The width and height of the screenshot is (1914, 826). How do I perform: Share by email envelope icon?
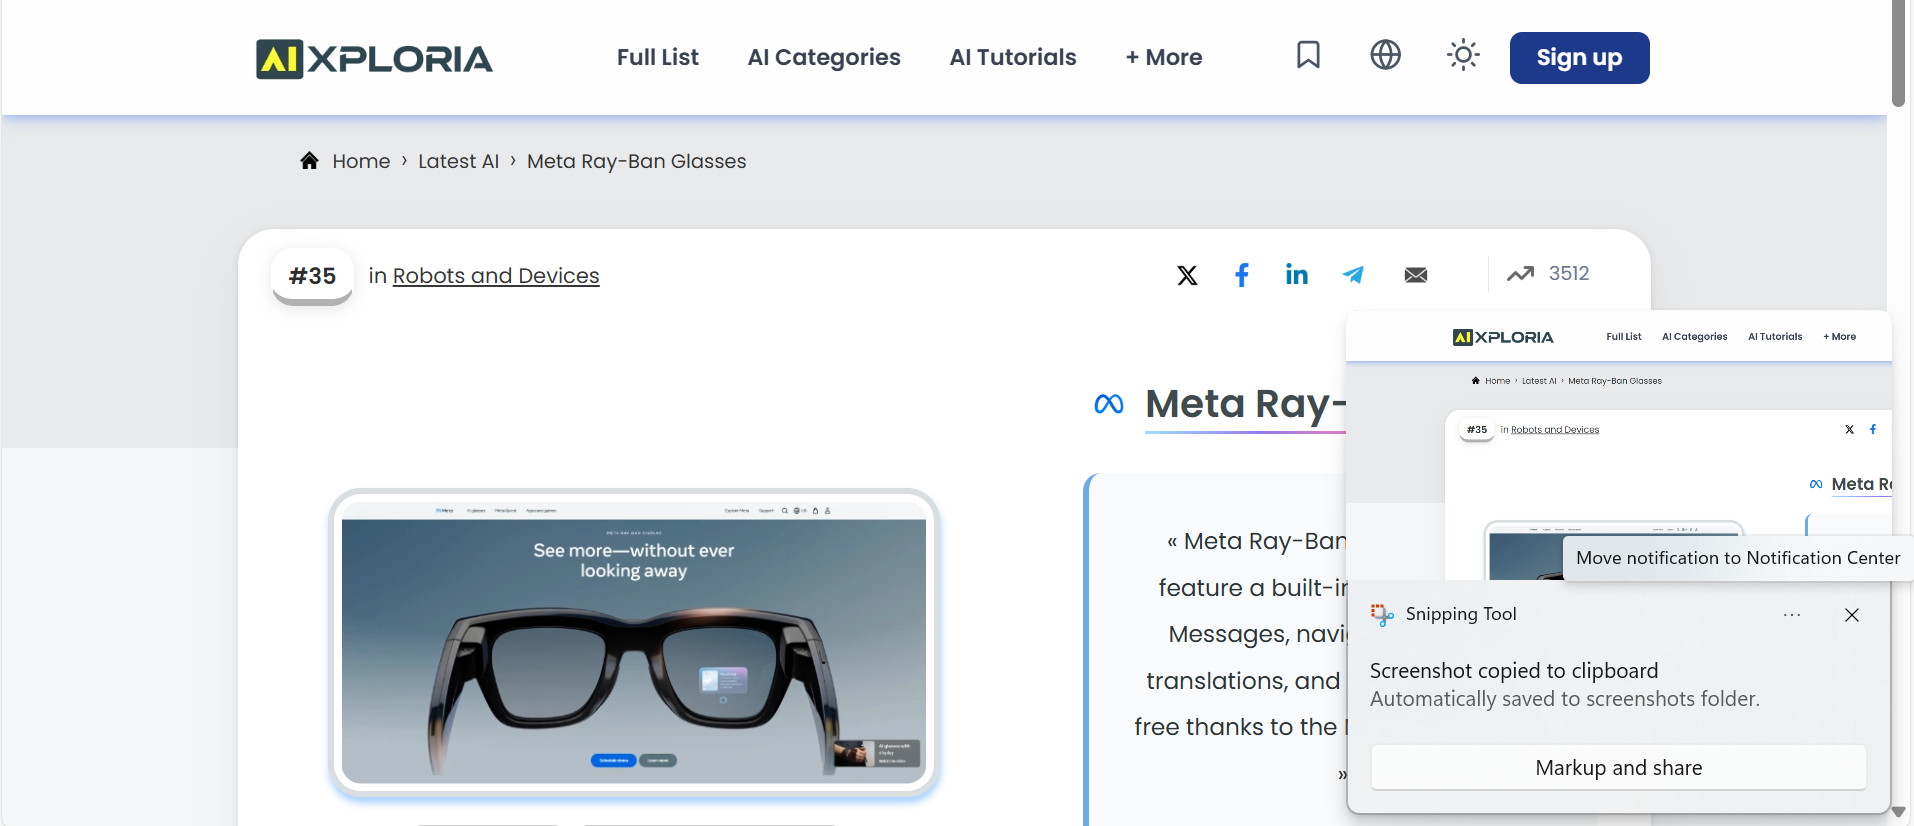coord(1415,275)
